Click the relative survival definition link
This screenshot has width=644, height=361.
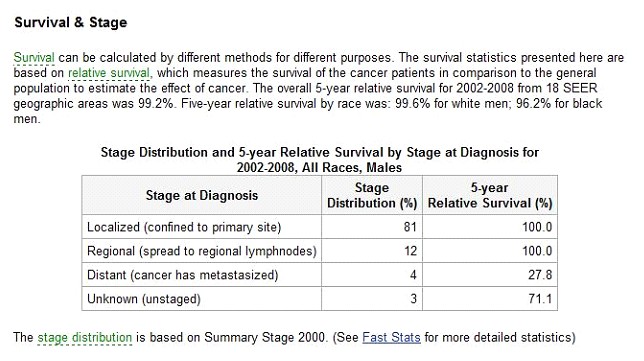[109, 73]
